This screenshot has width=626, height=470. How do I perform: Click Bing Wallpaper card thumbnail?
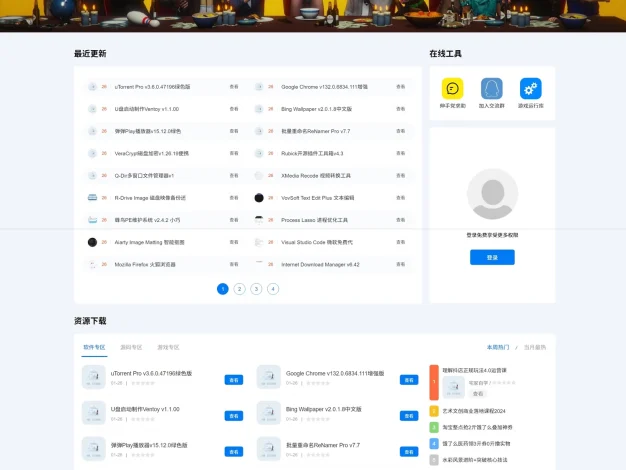[x=269, y=413]
